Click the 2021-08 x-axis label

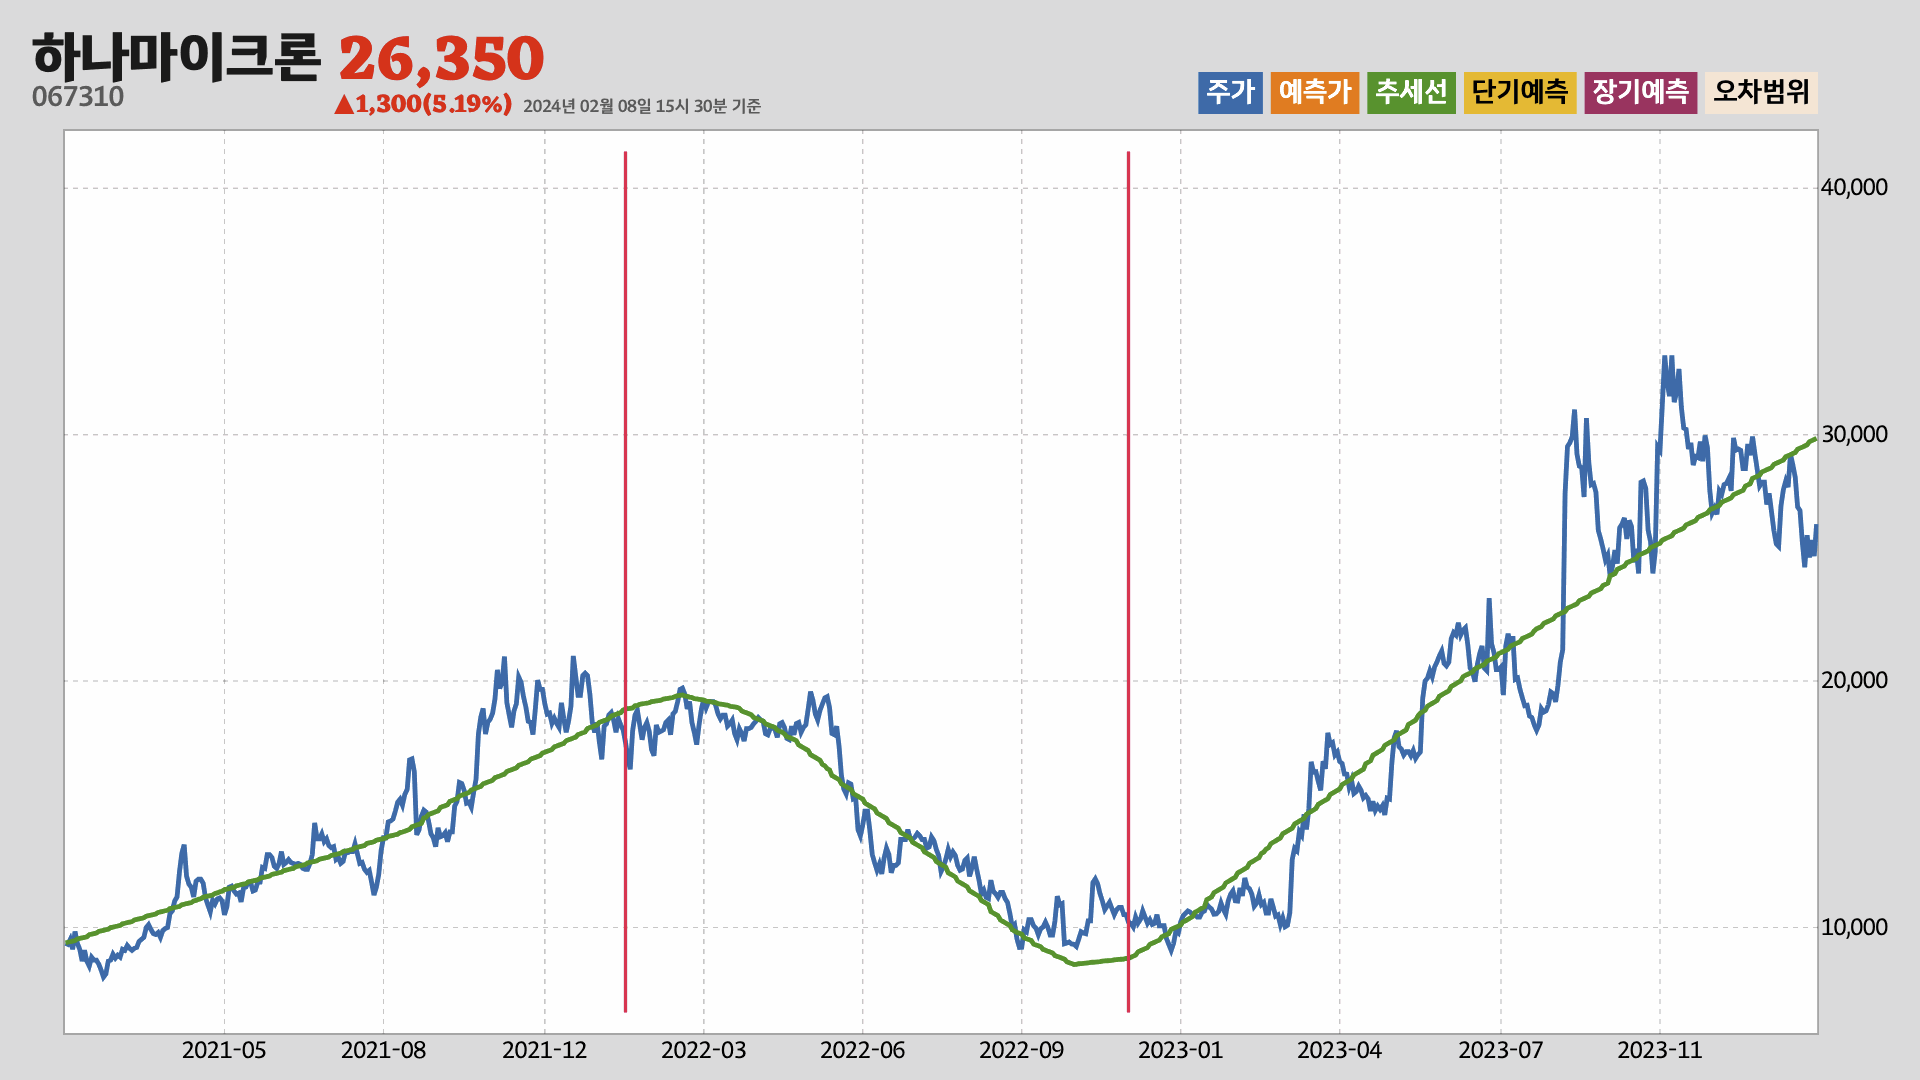click(x=383, y=1050)
